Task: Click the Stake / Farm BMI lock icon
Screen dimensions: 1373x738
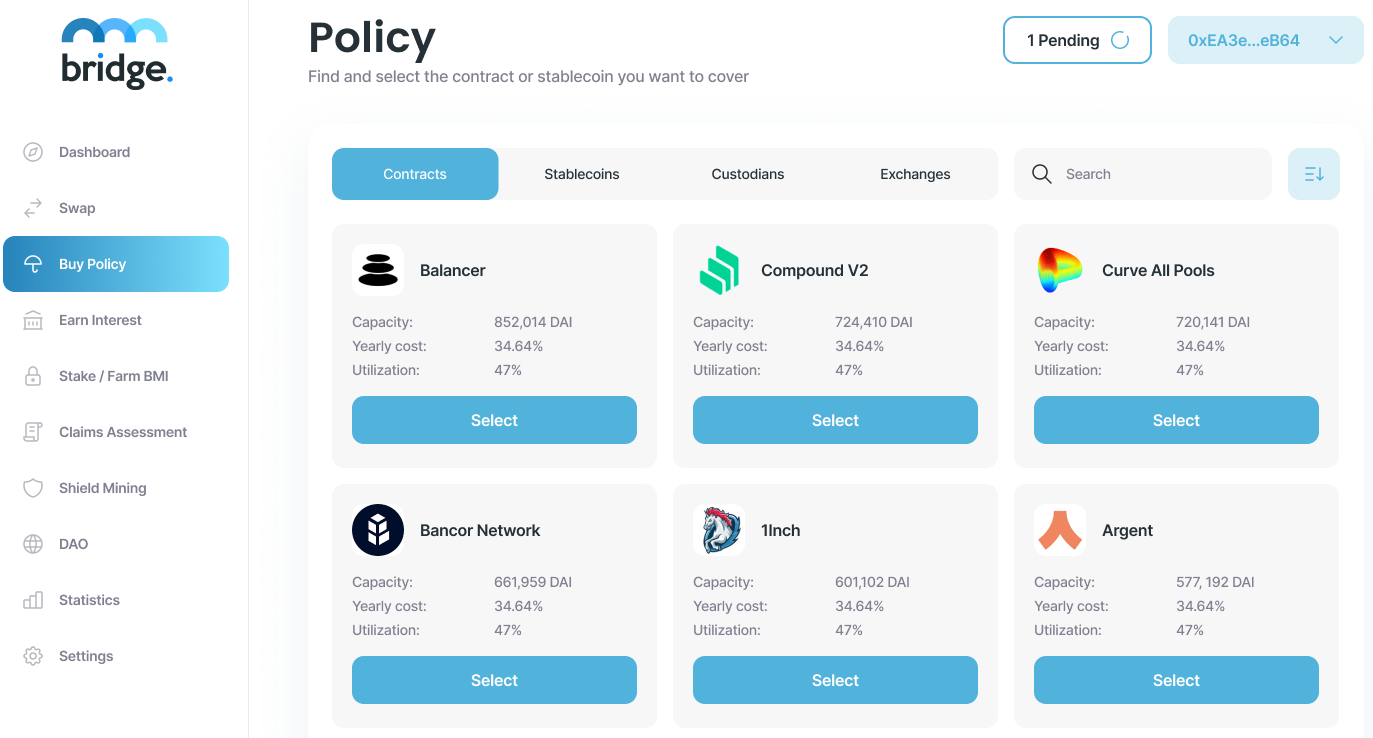Action: (33, 376)
